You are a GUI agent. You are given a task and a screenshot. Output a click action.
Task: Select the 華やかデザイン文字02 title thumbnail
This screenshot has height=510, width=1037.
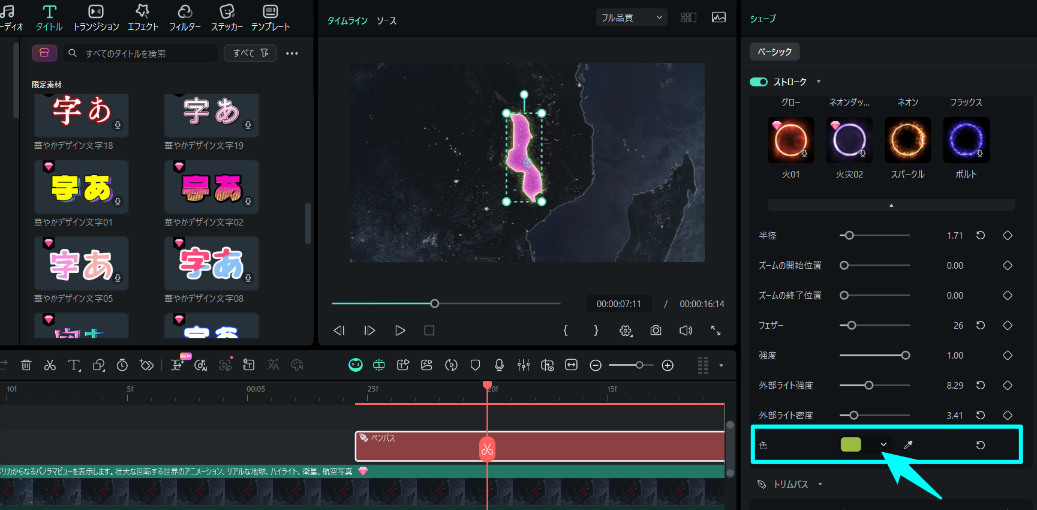[x=212, y=187]
